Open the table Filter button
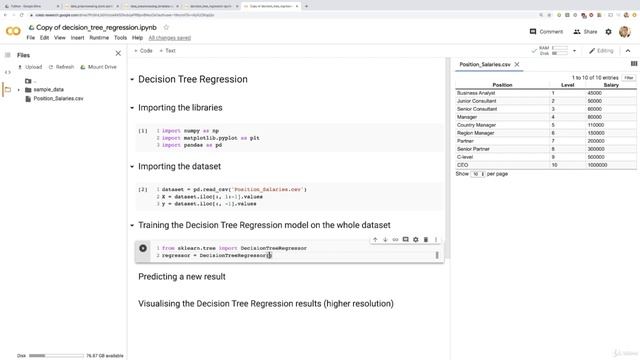The image size is (640, 360). [629, 78]
